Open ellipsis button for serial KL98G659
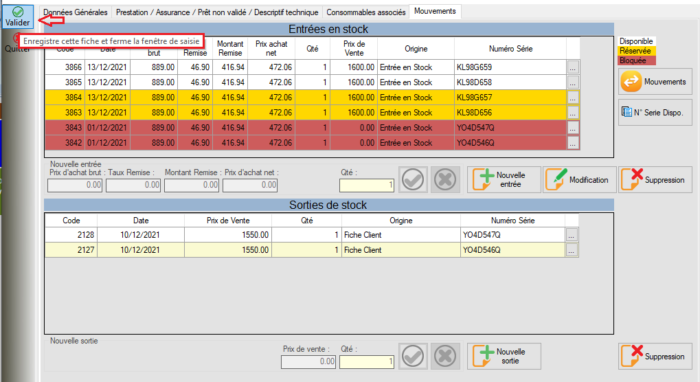Image resolution: width=700 pixels, height=382 pixels. tap(573, 67)
